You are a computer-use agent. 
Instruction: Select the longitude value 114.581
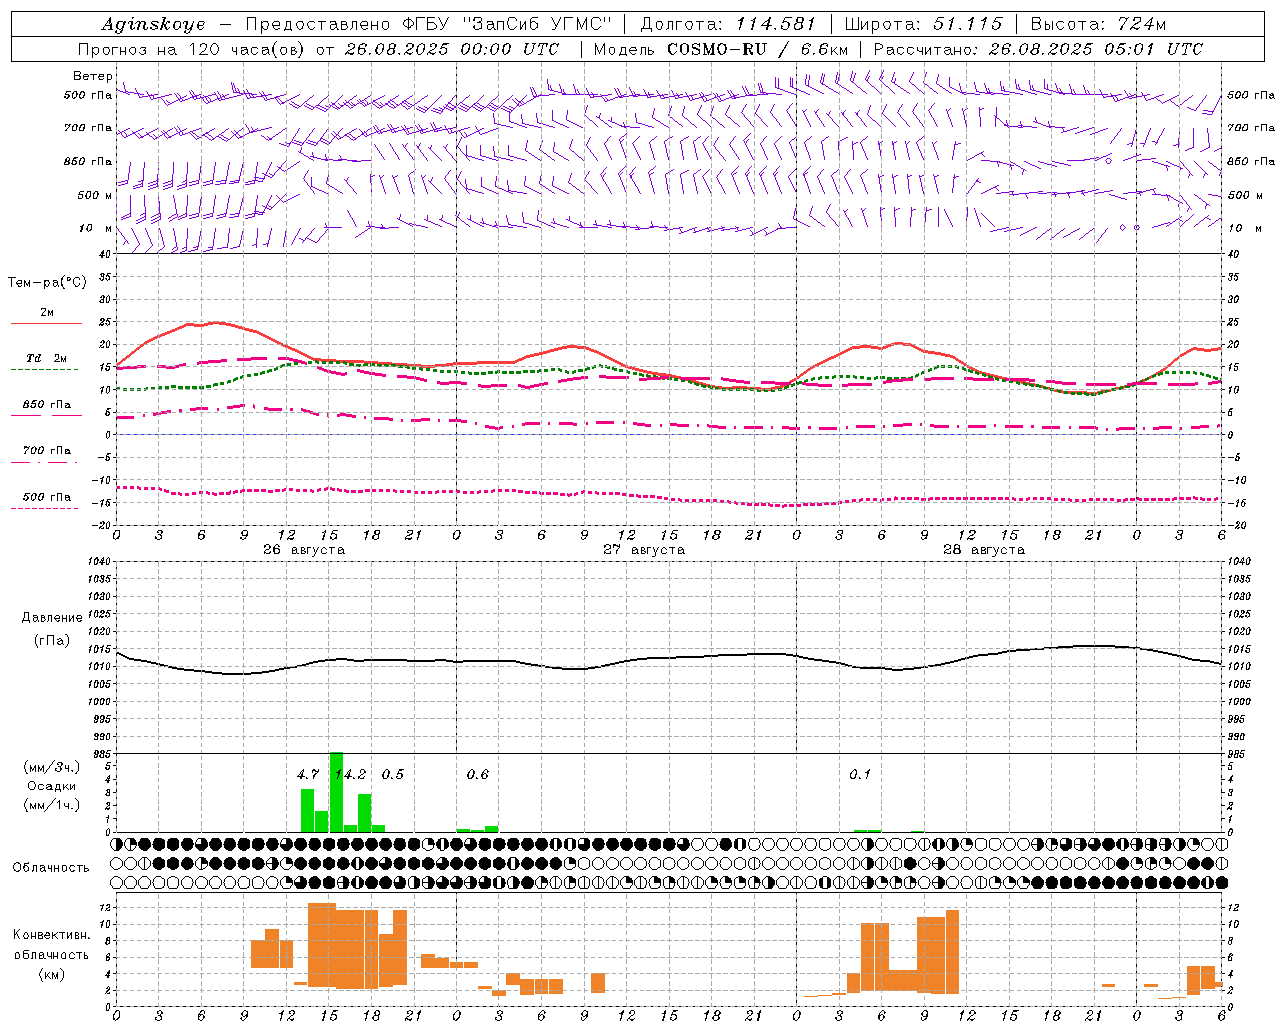(x=775, y=24)
